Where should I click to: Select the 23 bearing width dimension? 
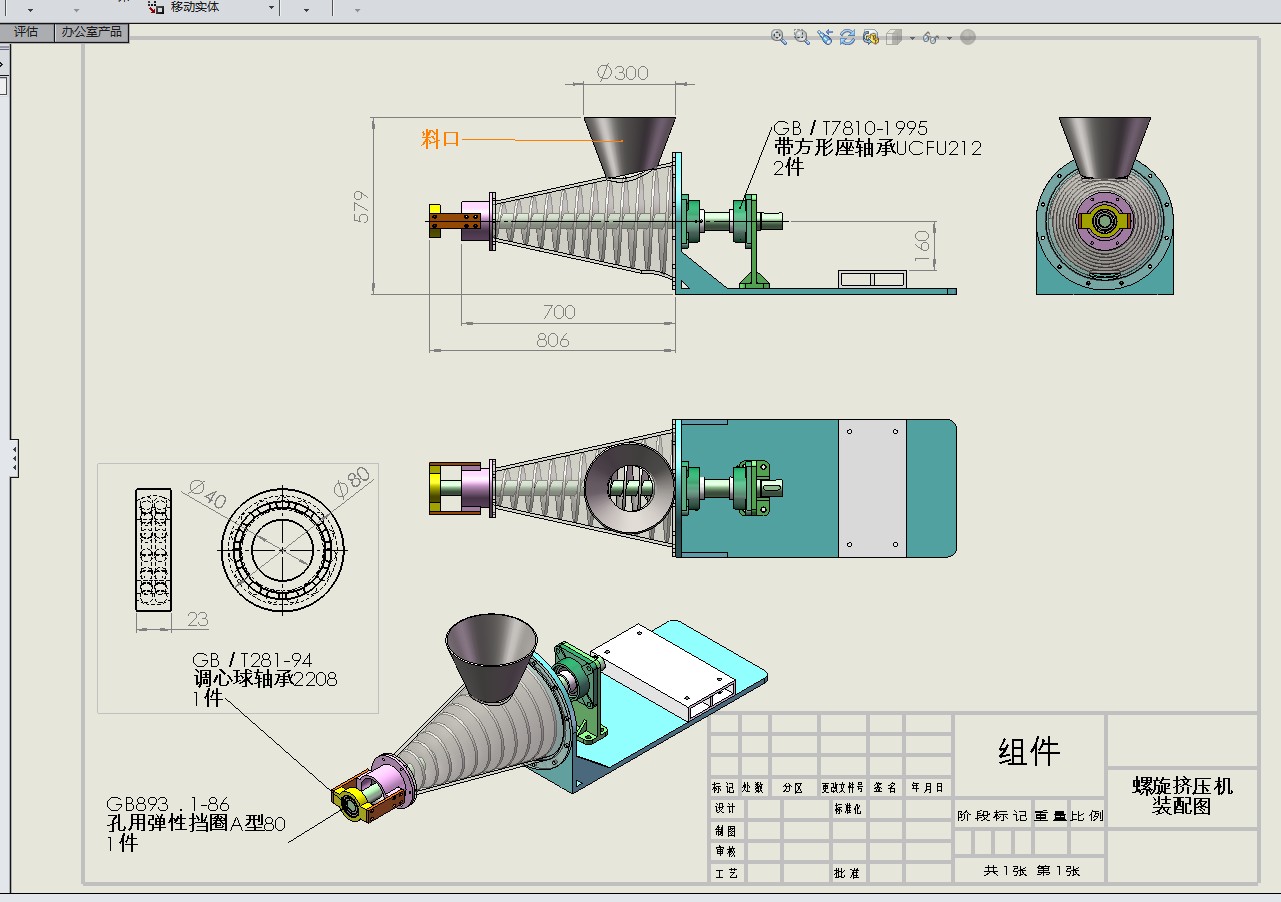click(198, 619)
